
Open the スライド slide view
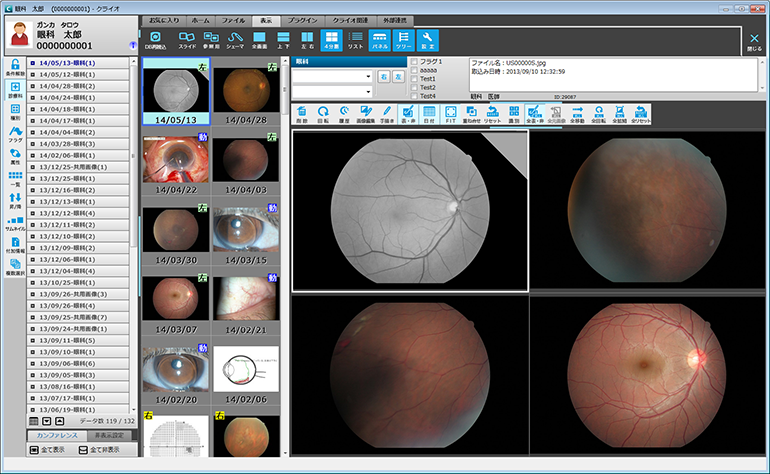[x=187, y=40]
